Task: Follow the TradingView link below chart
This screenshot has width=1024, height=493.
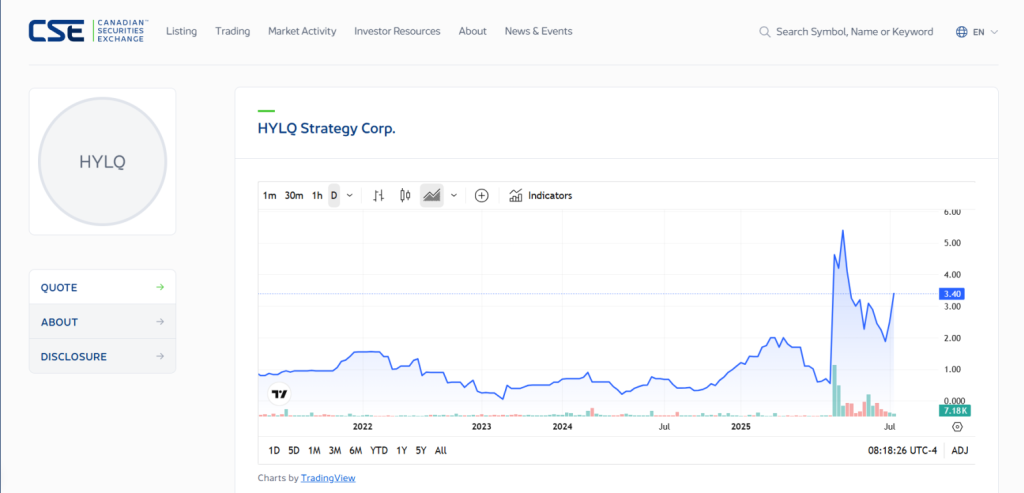Action: point(328,478)
